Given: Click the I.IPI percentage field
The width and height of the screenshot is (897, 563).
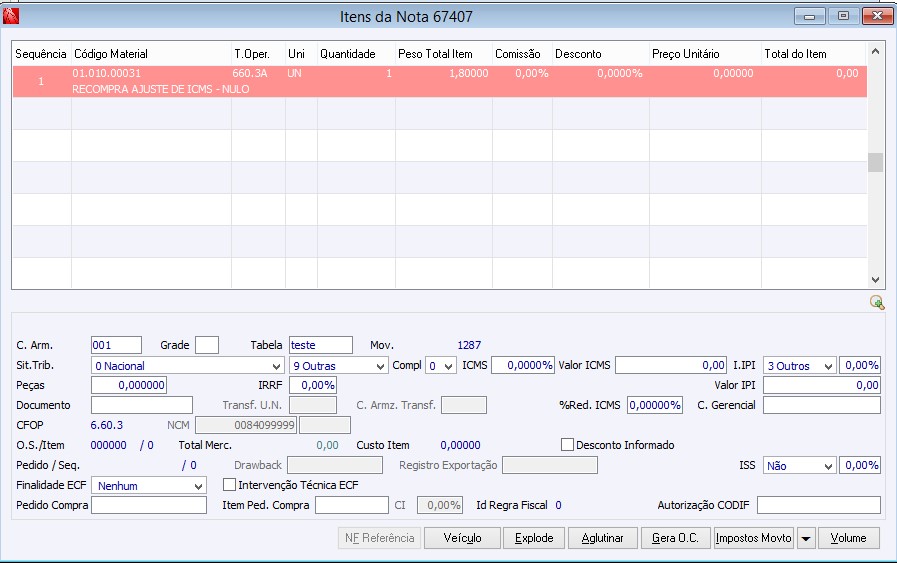Looking at the screenshot, I should point(859,365).
